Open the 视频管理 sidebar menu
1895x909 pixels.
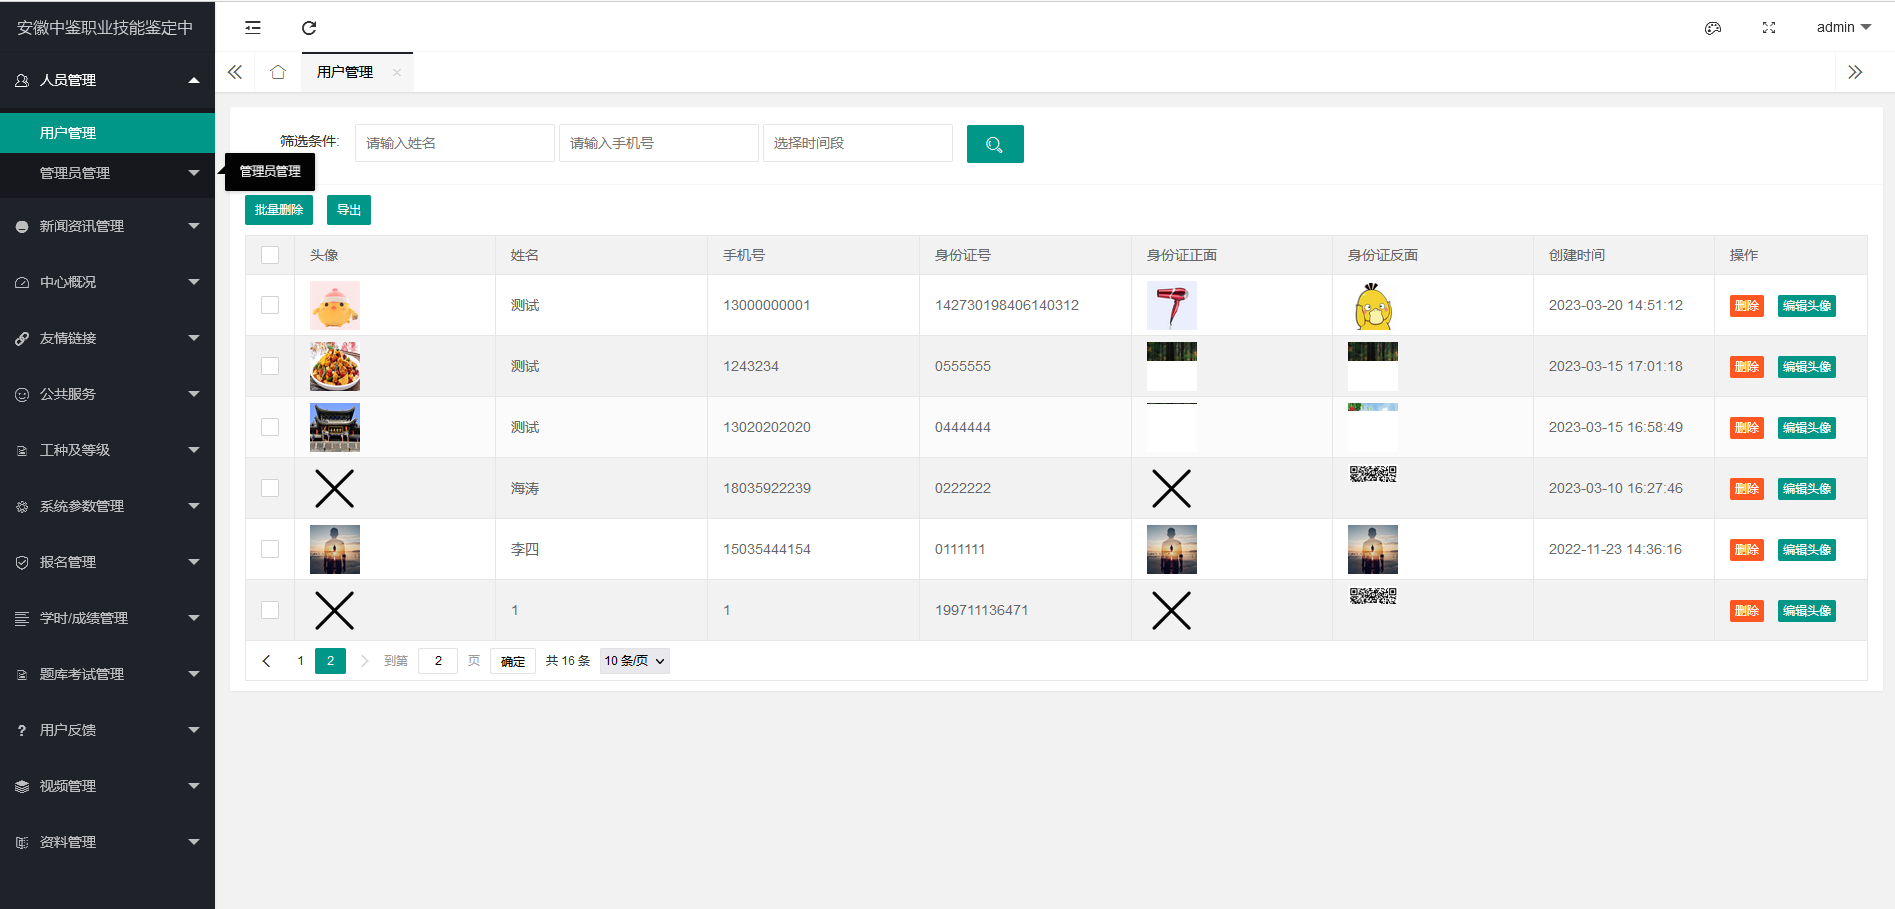coord(107,786)
